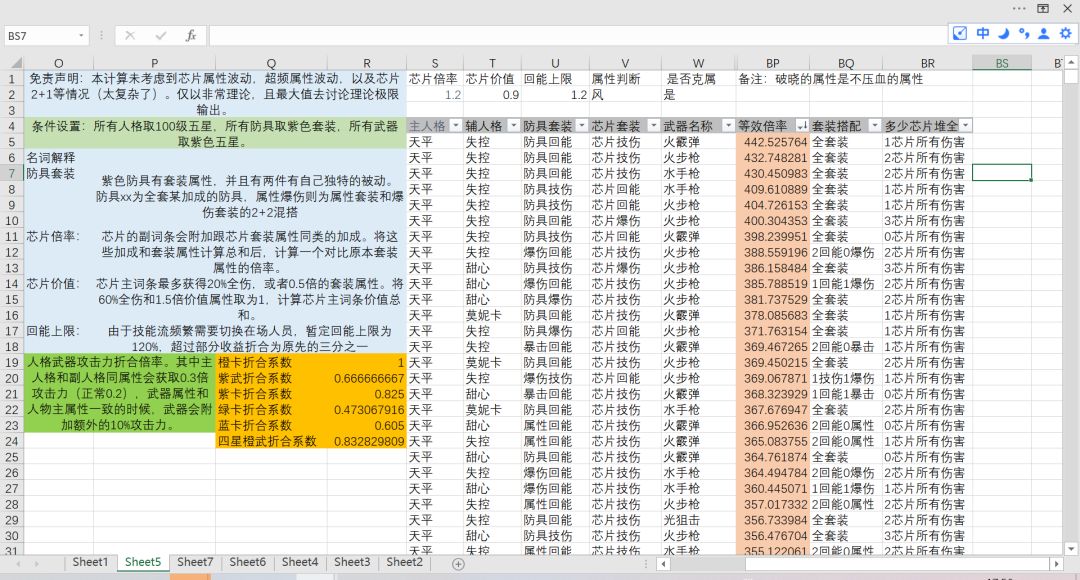Select the 芯片倍率 value cell 1.2

point(435,94)
